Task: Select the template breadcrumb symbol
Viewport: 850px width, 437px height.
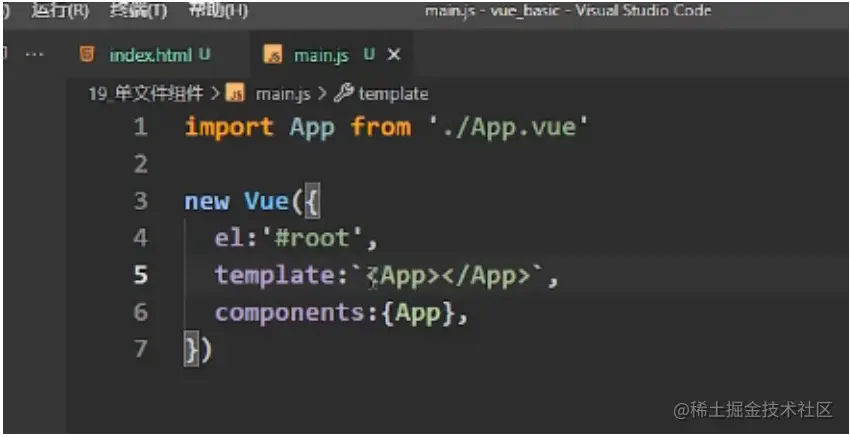Action: tap(394, 94)
